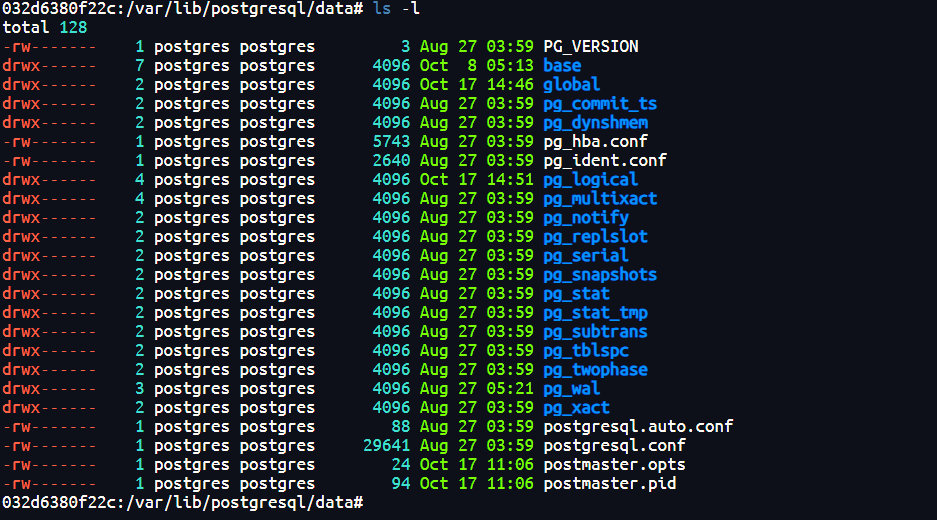Click postmaster.opts file name
The image size is (937, 520).
point(614,465)
